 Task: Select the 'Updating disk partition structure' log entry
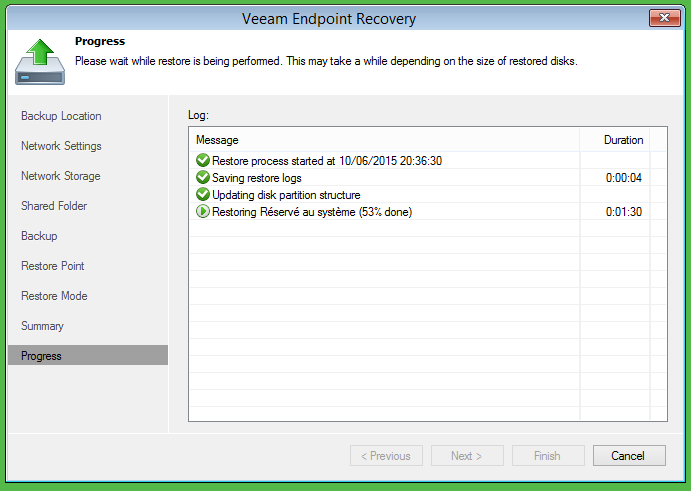[x=427, y=194]
